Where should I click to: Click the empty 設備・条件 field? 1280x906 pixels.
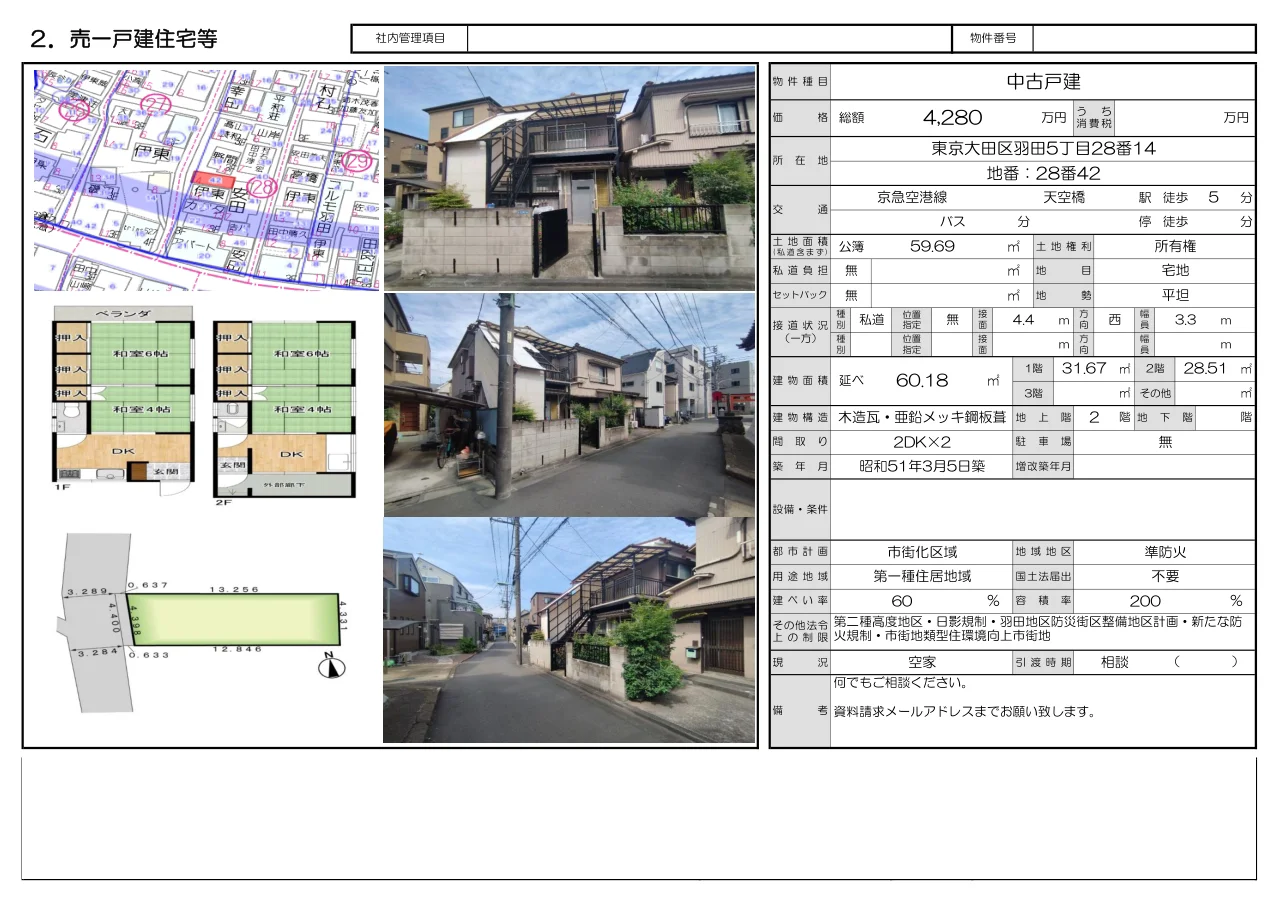pyautogui.click(x=1043, y=510)
